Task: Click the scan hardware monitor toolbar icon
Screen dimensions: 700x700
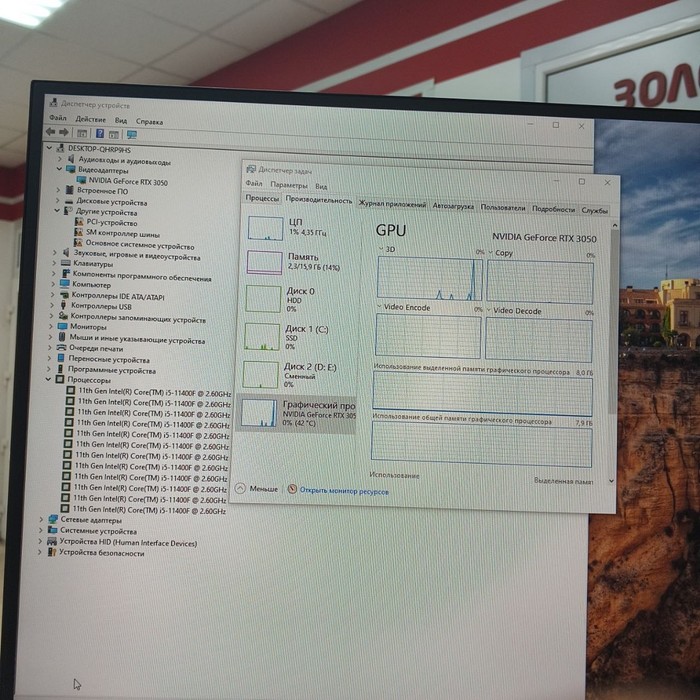Action: coord(132,134)
